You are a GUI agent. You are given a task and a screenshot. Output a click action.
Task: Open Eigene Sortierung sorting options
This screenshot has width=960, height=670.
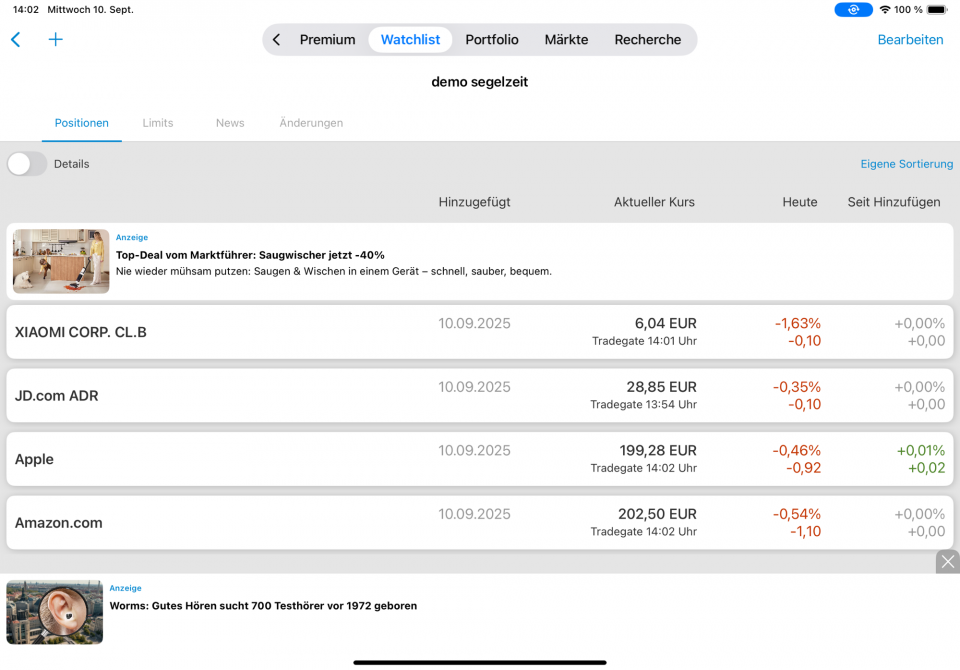coord(906,164)
